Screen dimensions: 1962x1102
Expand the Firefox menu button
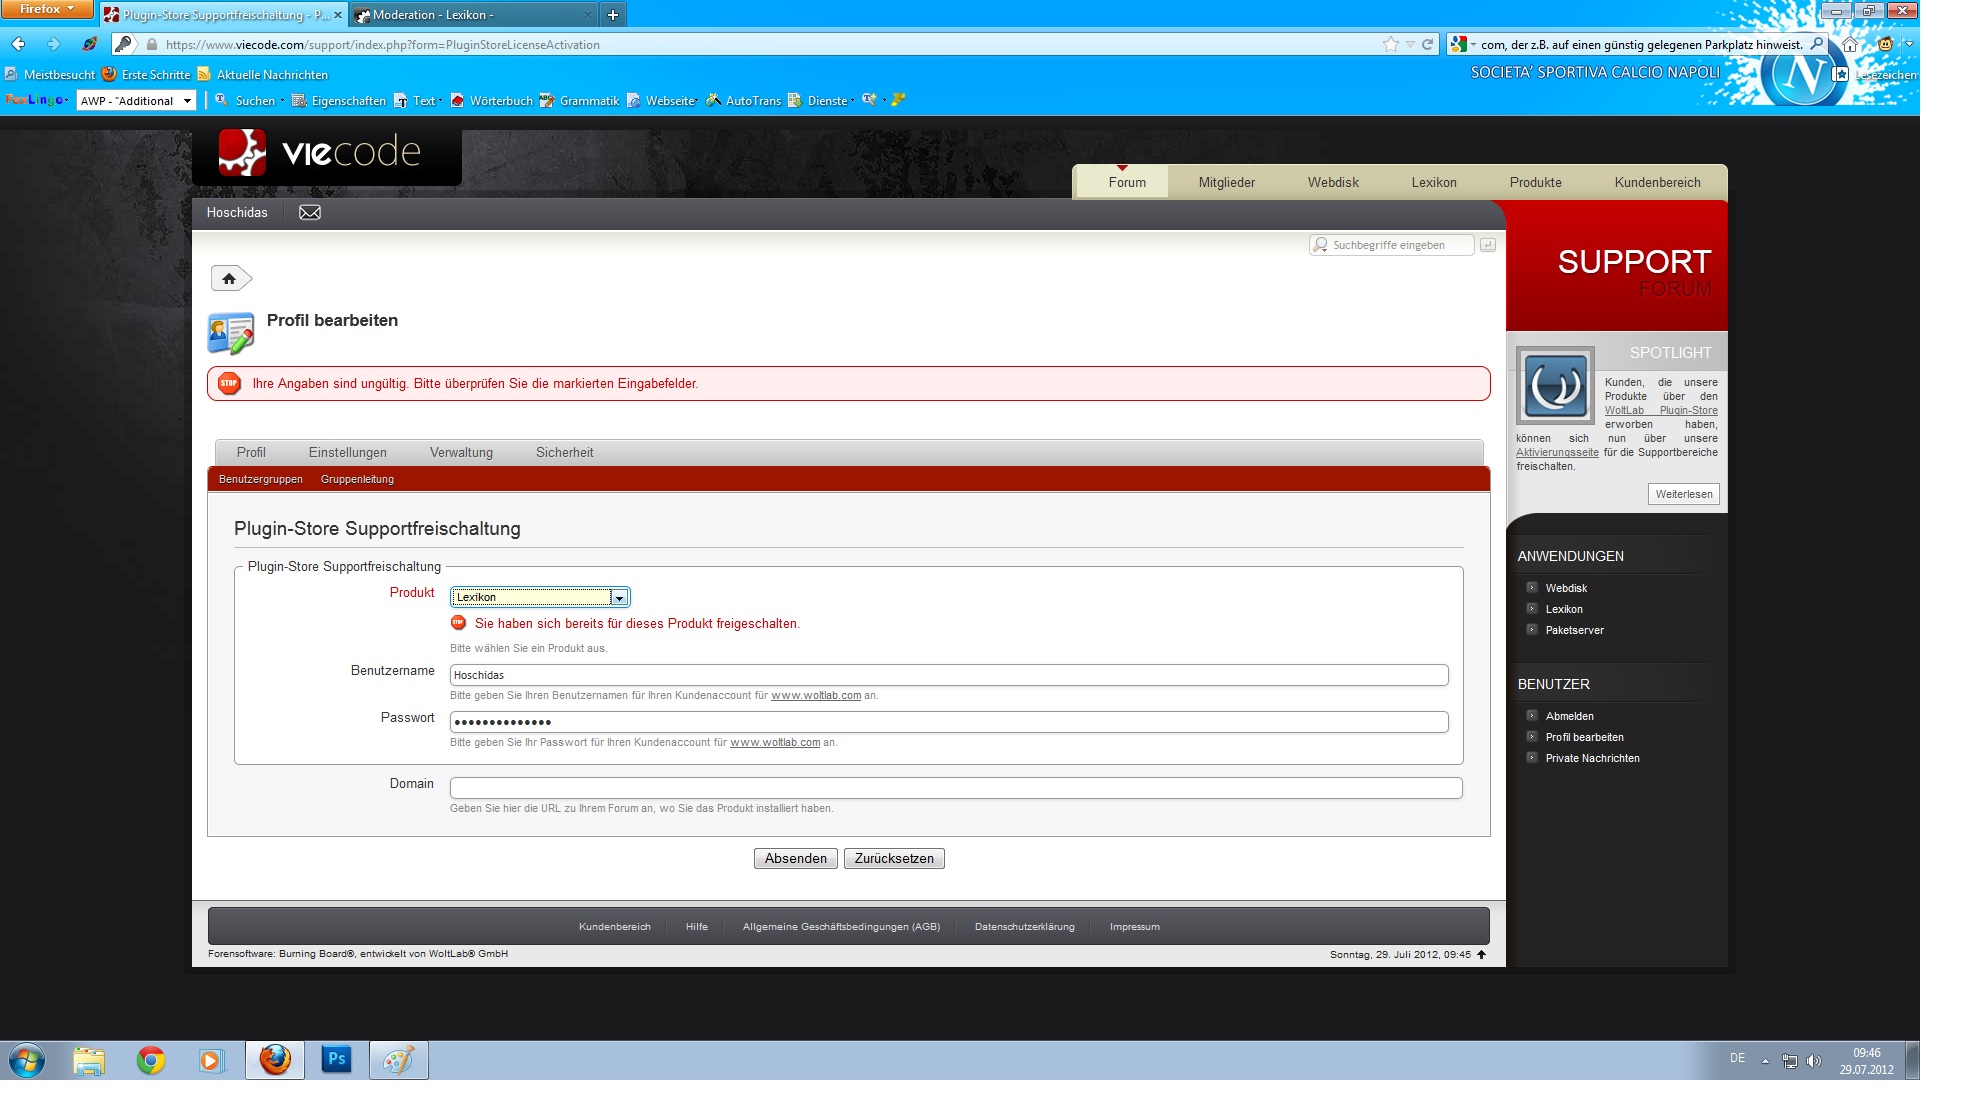click(x=46, y=9)
